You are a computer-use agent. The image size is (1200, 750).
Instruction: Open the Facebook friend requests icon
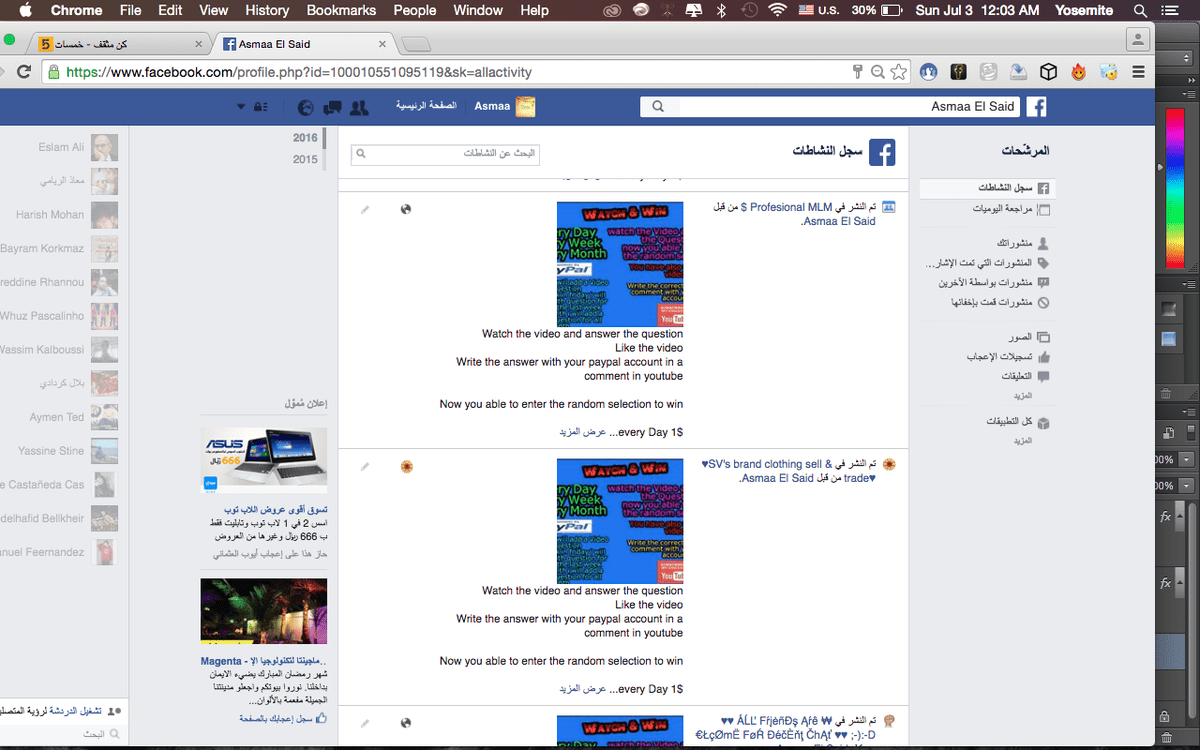[x=360, y=107]
